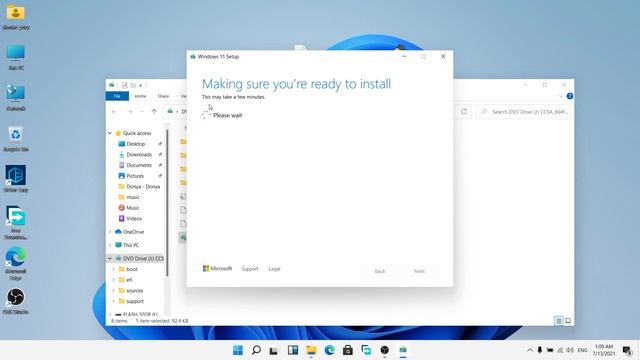The image size is (640, 360).
Task: Launch Microsoft Edge from taskbar
Action: 329,350
